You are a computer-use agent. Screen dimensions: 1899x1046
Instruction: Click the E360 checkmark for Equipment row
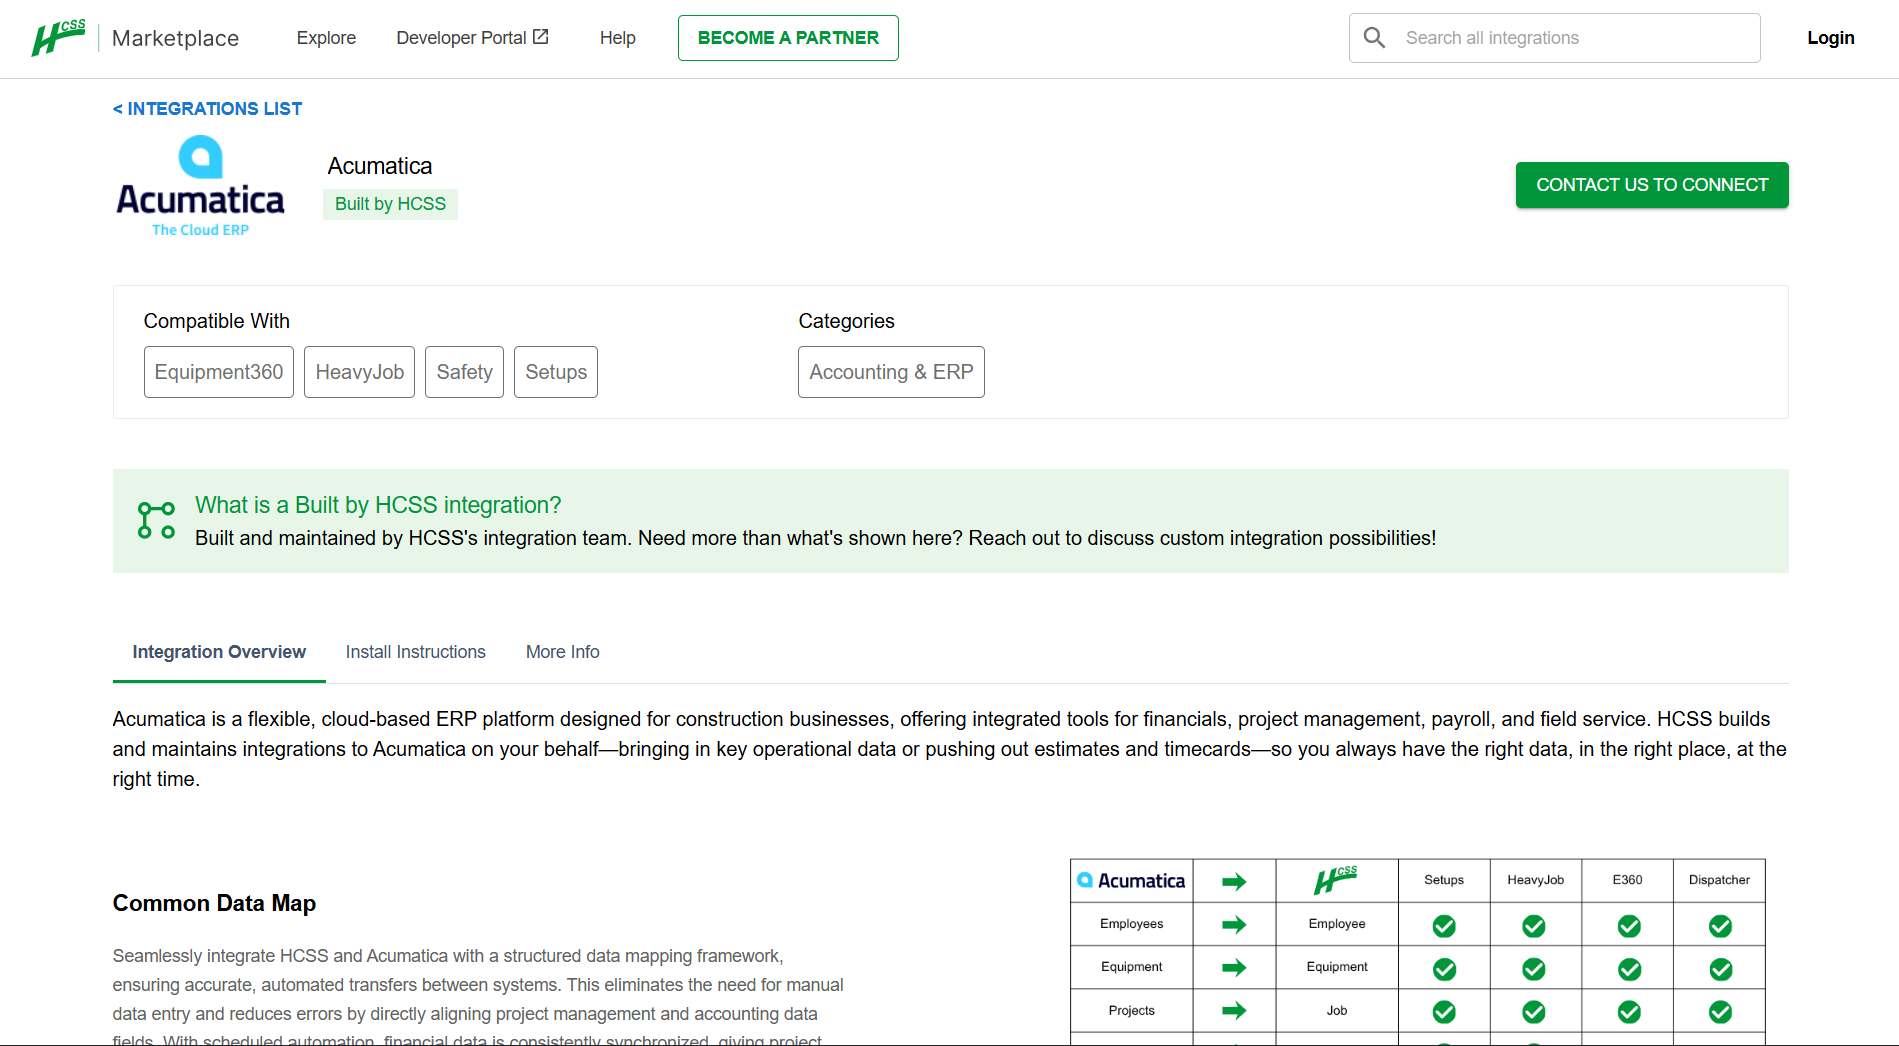(1629, 969)
